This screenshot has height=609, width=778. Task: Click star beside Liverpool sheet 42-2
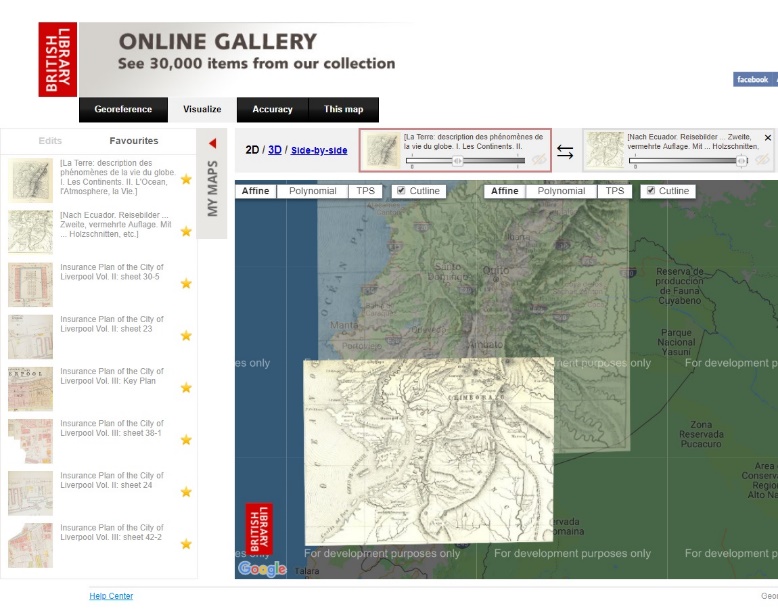click(186, 544)
